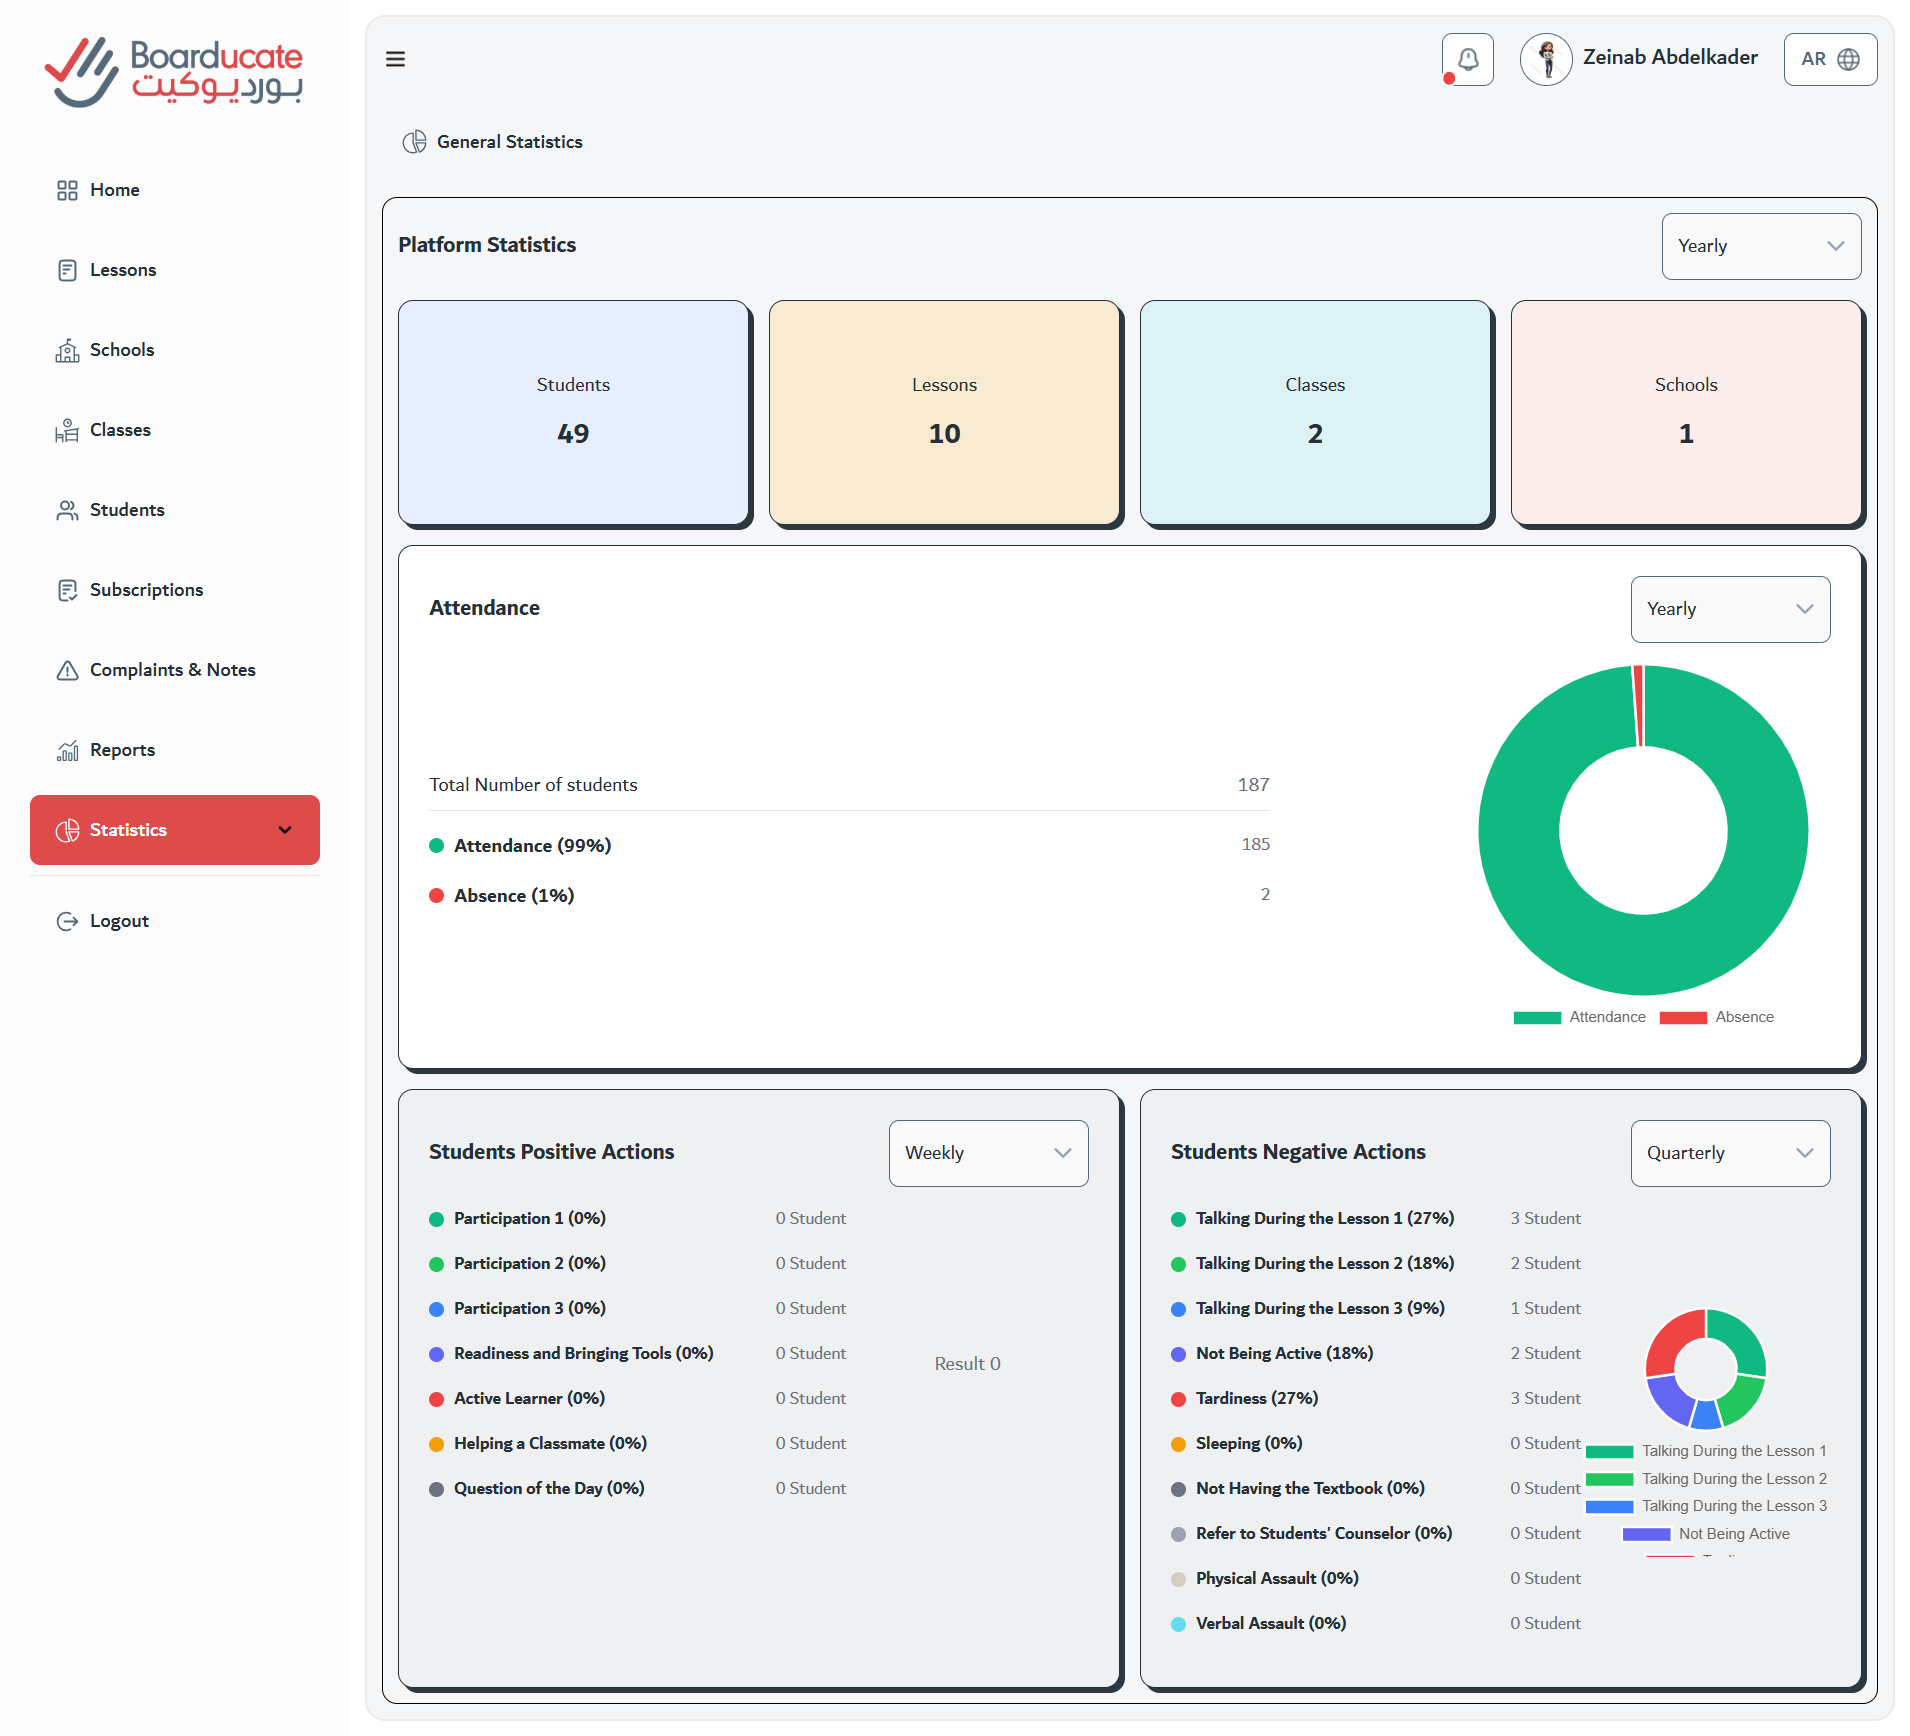Click the Logout arrow icon
This screenshot has height=1736, width=1910.
pos(67,921)
